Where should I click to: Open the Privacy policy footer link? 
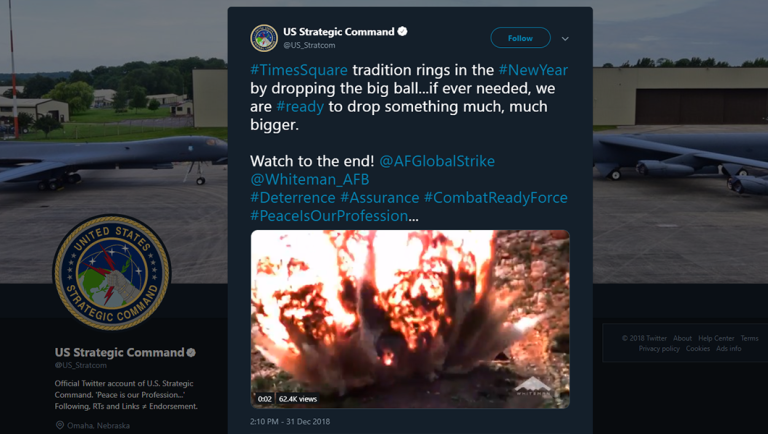659,349
